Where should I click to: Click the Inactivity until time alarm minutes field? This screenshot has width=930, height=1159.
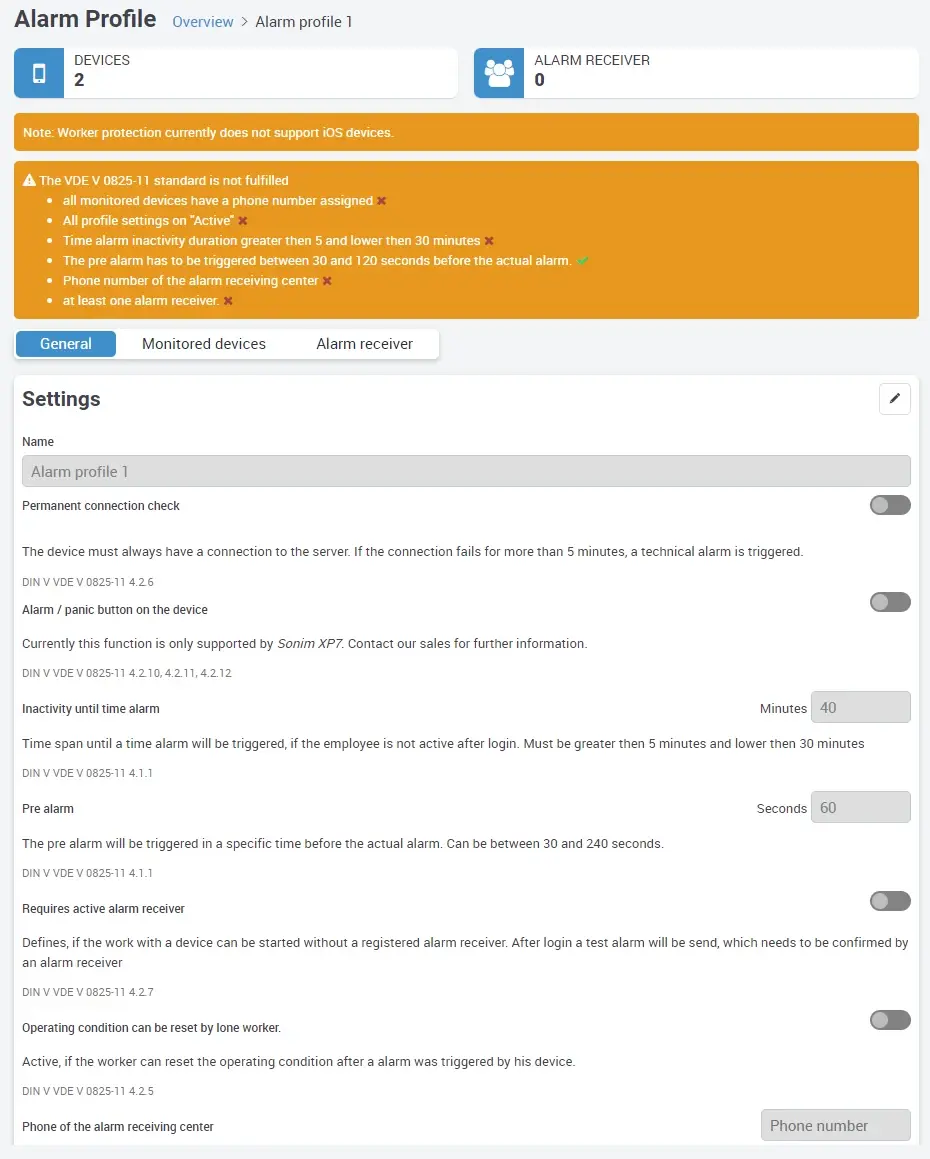pyautogui.click(x=860, y=707)
